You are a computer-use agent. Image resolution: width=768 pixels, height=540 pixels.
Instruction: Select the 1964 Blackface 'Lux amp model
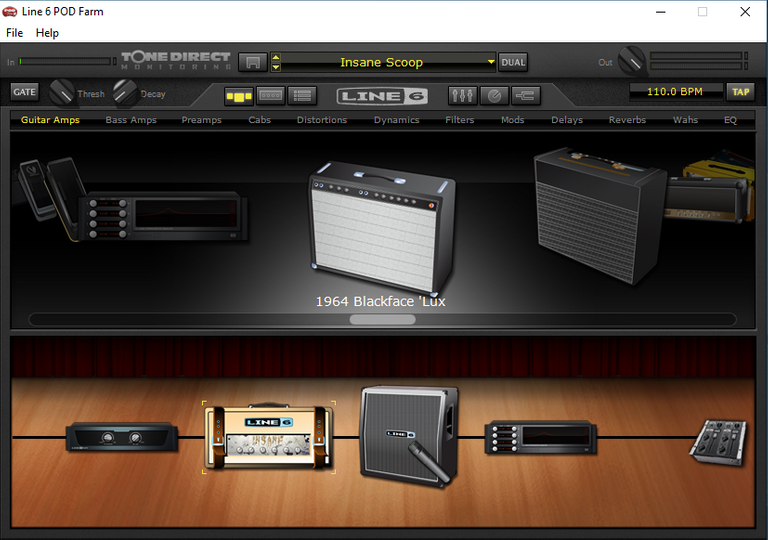coord(381,228)
